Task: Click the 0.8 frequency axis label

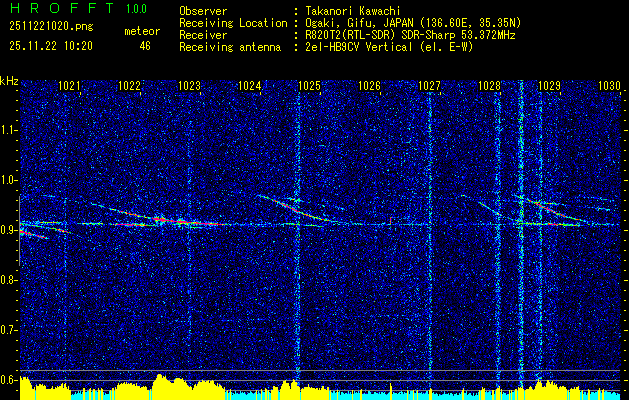Action: (x=8, y=280)
